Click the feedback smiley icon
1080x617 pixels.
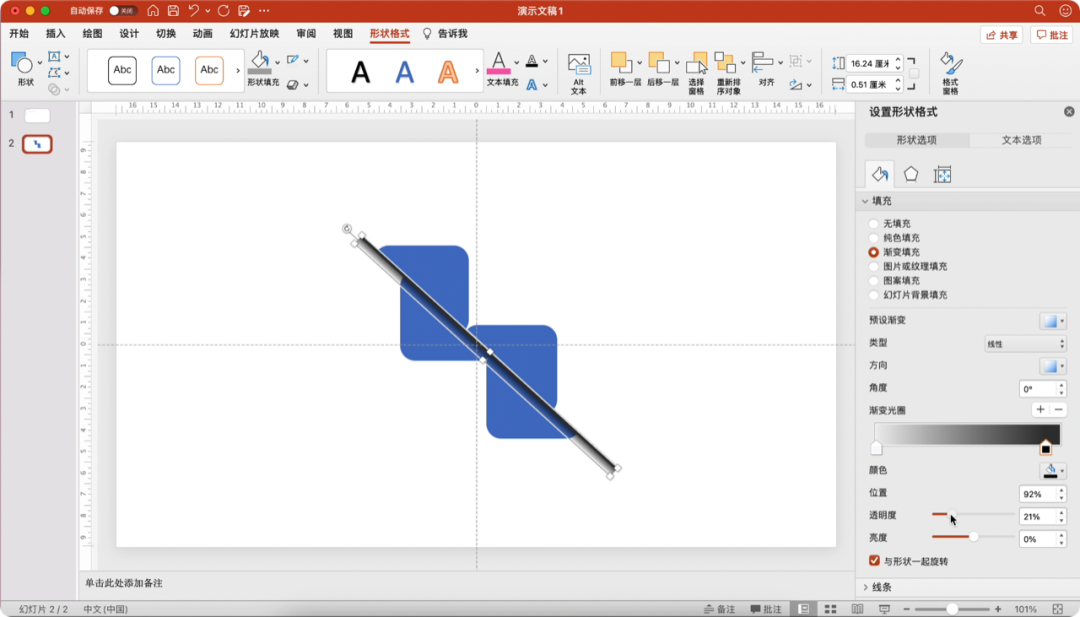[1065, 10]
